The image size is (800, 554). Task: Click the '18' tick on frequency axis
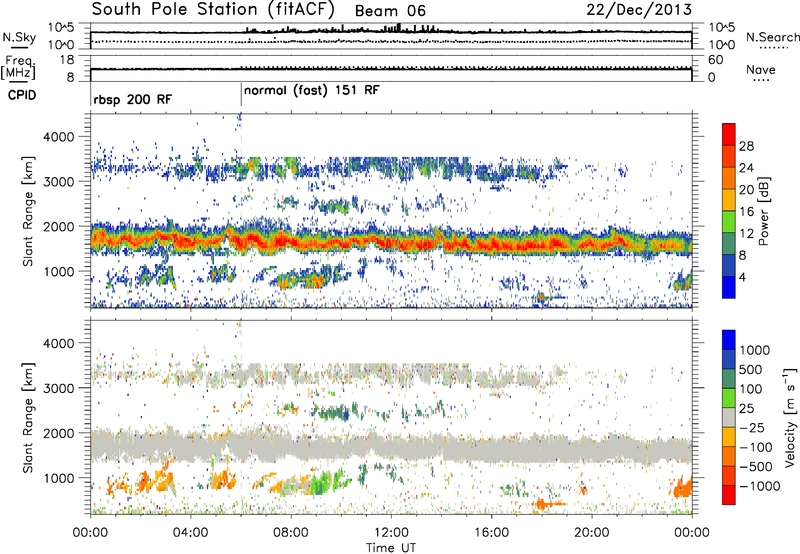pos(67,60)
